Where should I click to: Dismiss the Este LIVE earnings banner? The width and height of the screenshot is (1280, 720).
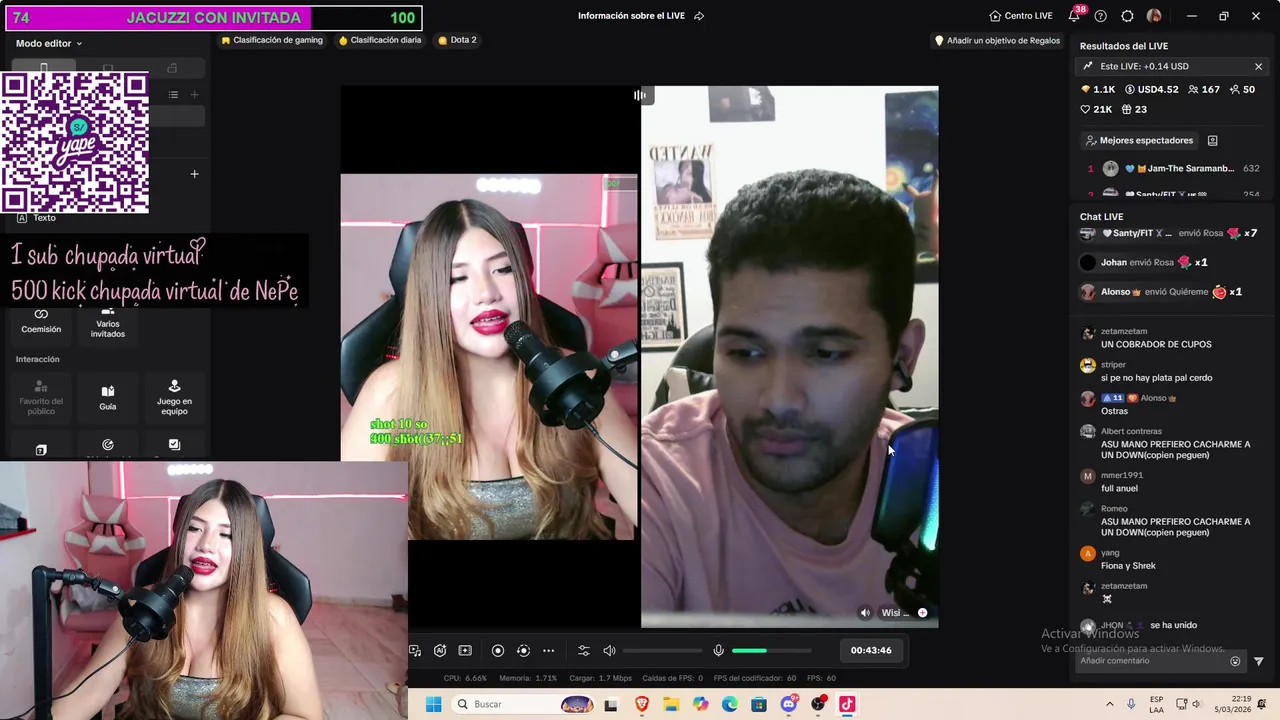coord(1258,66)
